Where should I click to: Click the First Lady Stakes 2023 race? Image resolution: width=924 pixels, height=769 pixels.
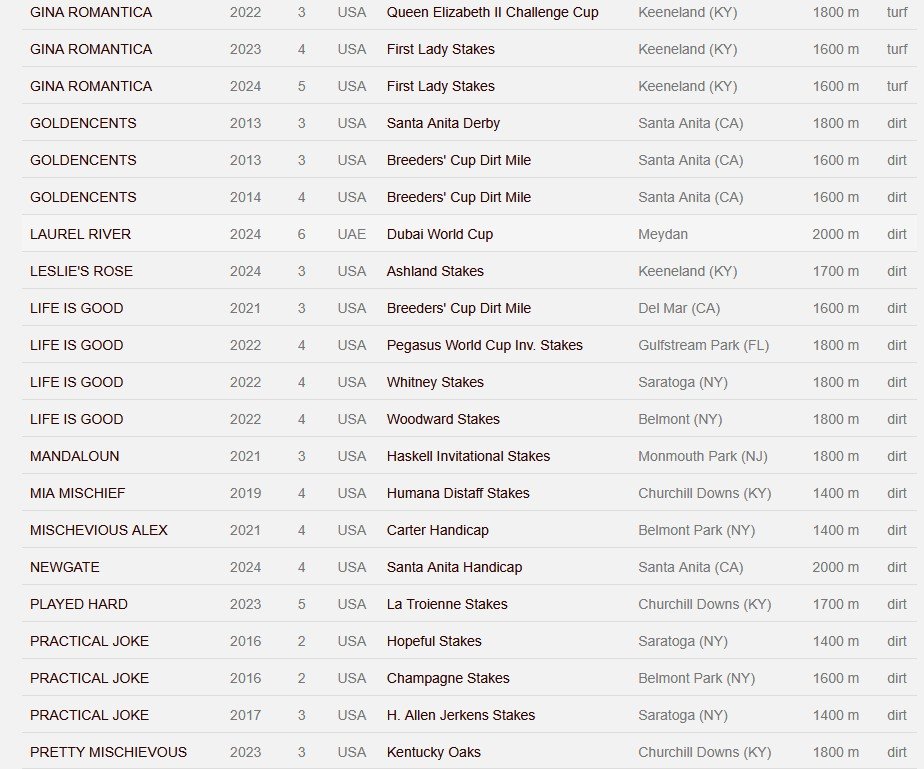[440, 49]
